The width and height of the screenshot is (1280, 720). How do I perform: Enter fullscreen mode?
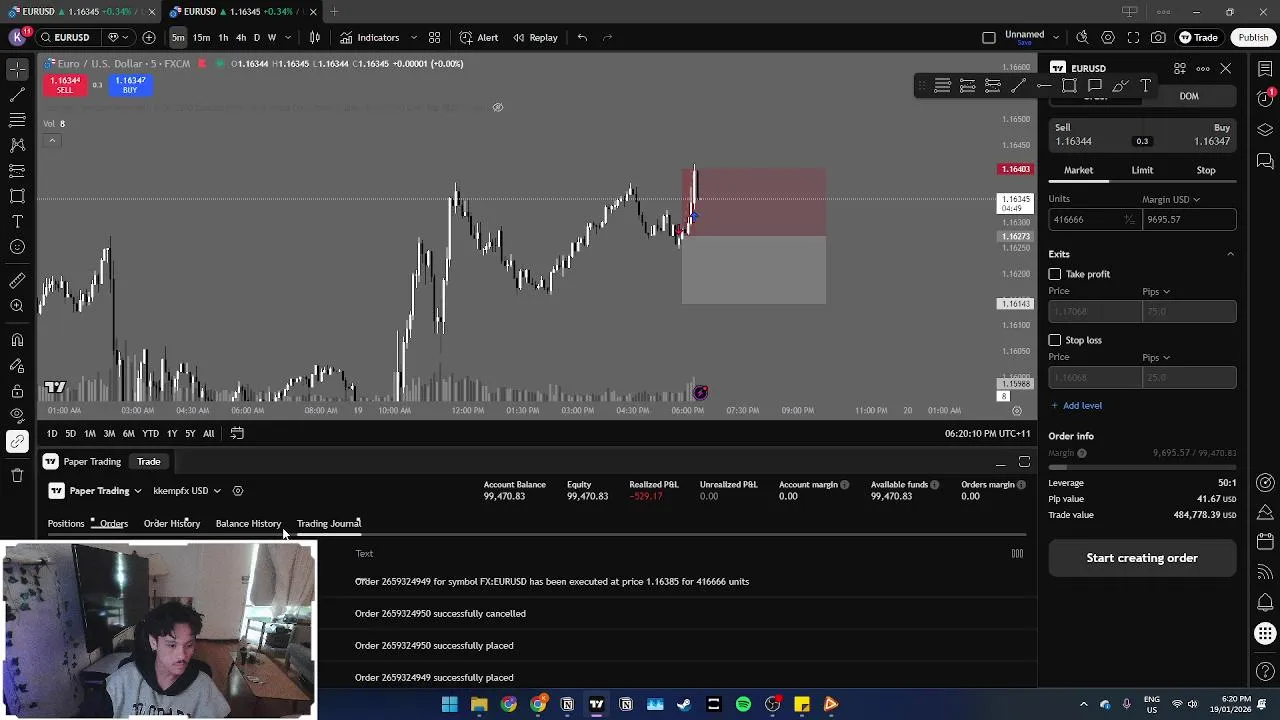(1133, 37)
